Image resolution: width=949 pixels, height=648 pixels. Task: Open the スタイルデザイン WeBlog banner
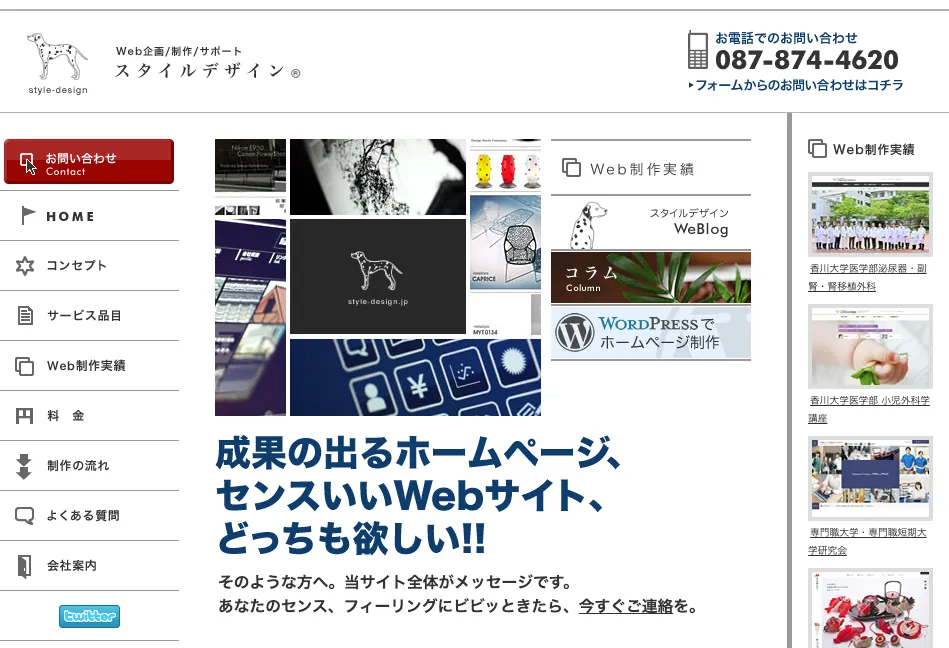(x=651, y=223)
